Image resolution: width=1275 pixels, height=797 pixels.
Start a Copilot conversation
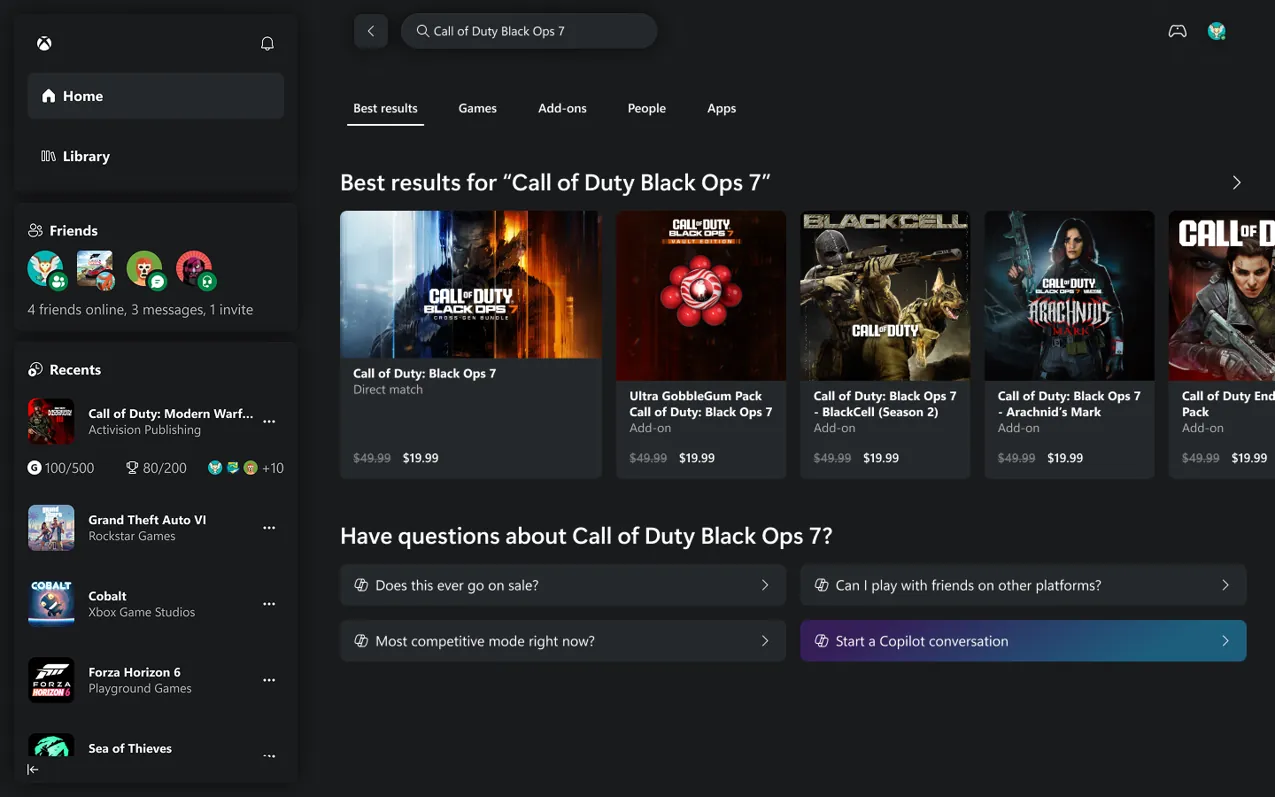pos(1023,641)
